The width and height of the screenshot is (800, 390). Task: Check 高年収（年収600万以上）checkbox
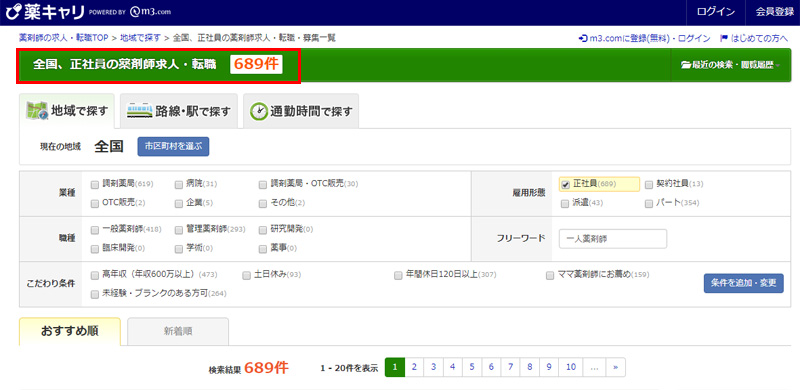(94, 275)
